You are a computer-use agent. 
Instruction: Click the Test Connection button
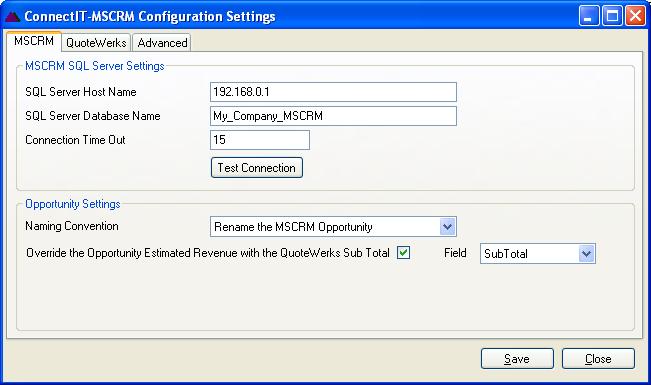point(257,167)
